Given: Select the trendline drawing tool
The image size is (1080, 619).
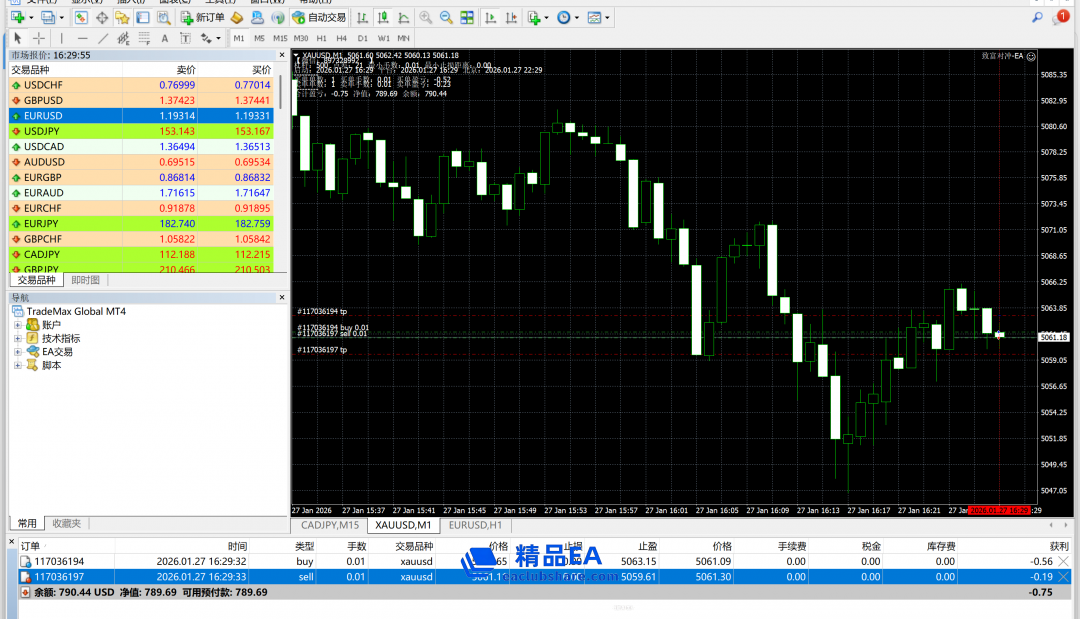Looking at the screenshot, I should coord(102,38).
